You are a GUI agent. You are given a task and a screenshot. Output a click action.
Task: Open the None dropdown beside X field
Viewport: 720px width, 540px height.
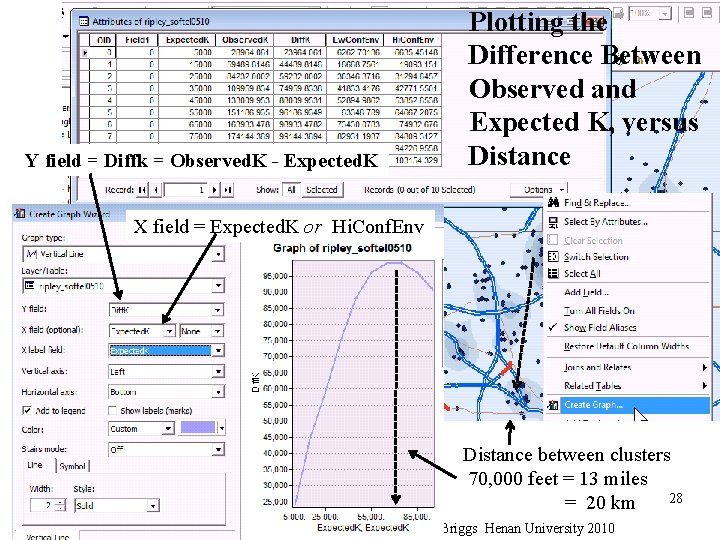pyautogui.click(x=218, y=331)
